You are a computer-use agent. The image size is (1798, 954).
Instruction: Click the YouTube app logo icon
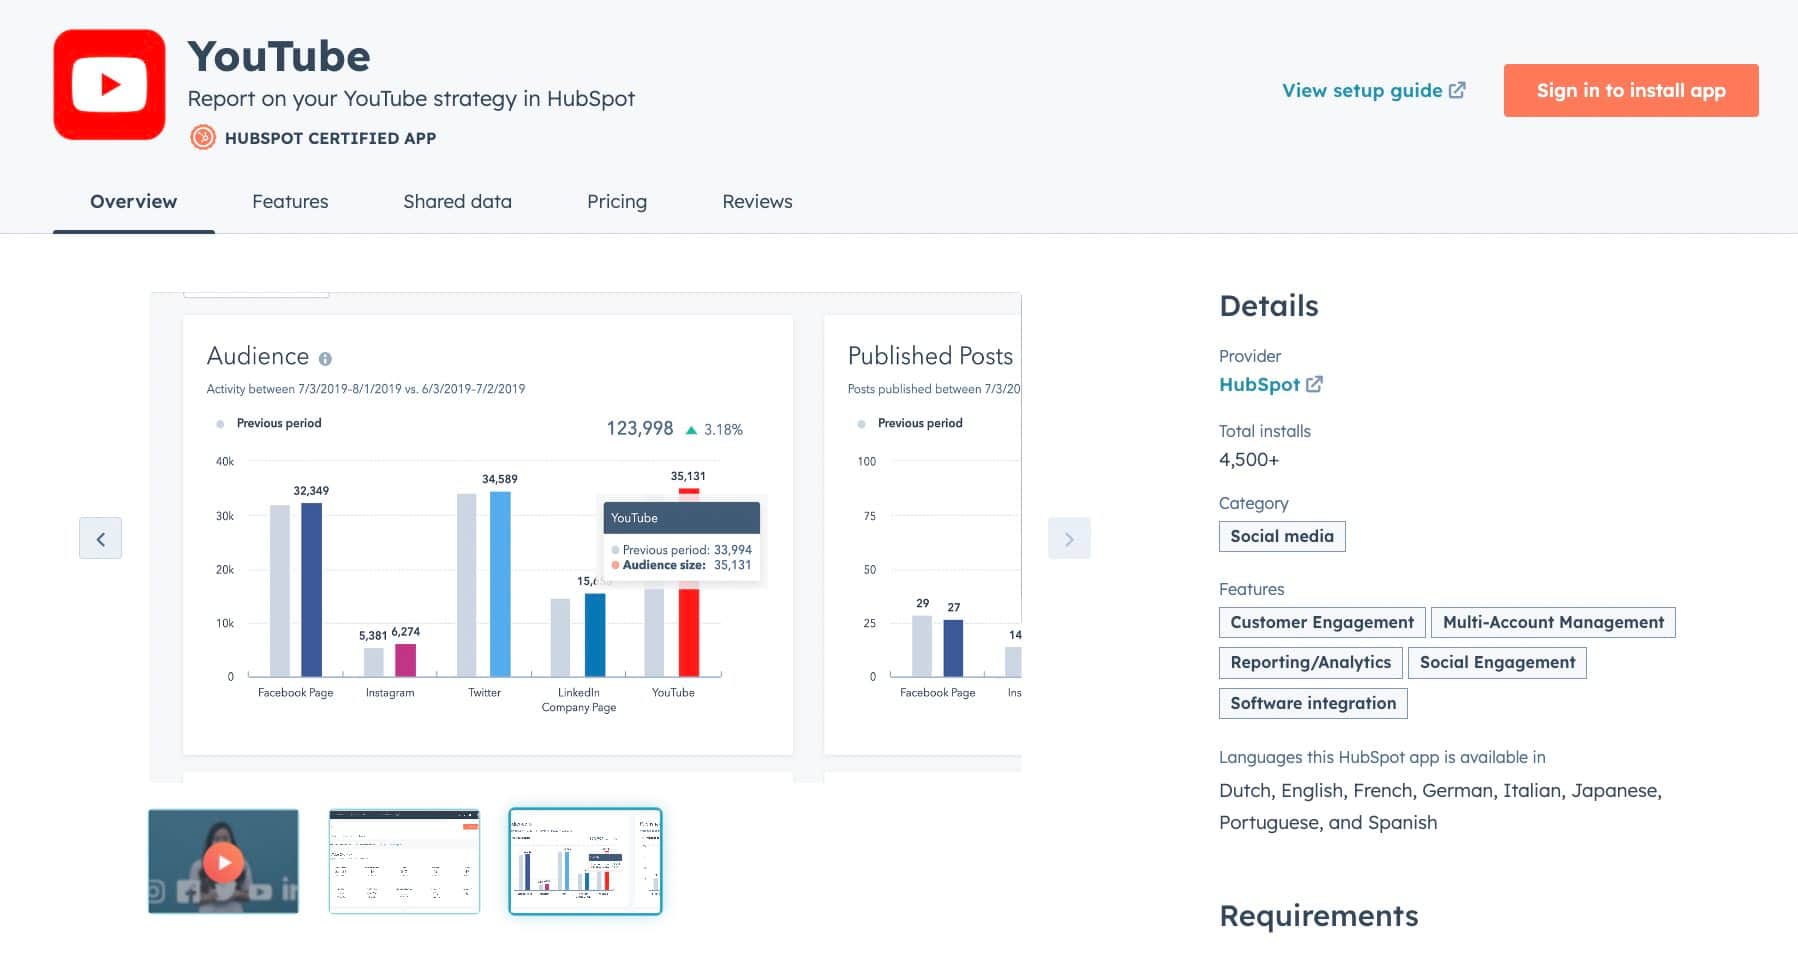click(109, 84)
